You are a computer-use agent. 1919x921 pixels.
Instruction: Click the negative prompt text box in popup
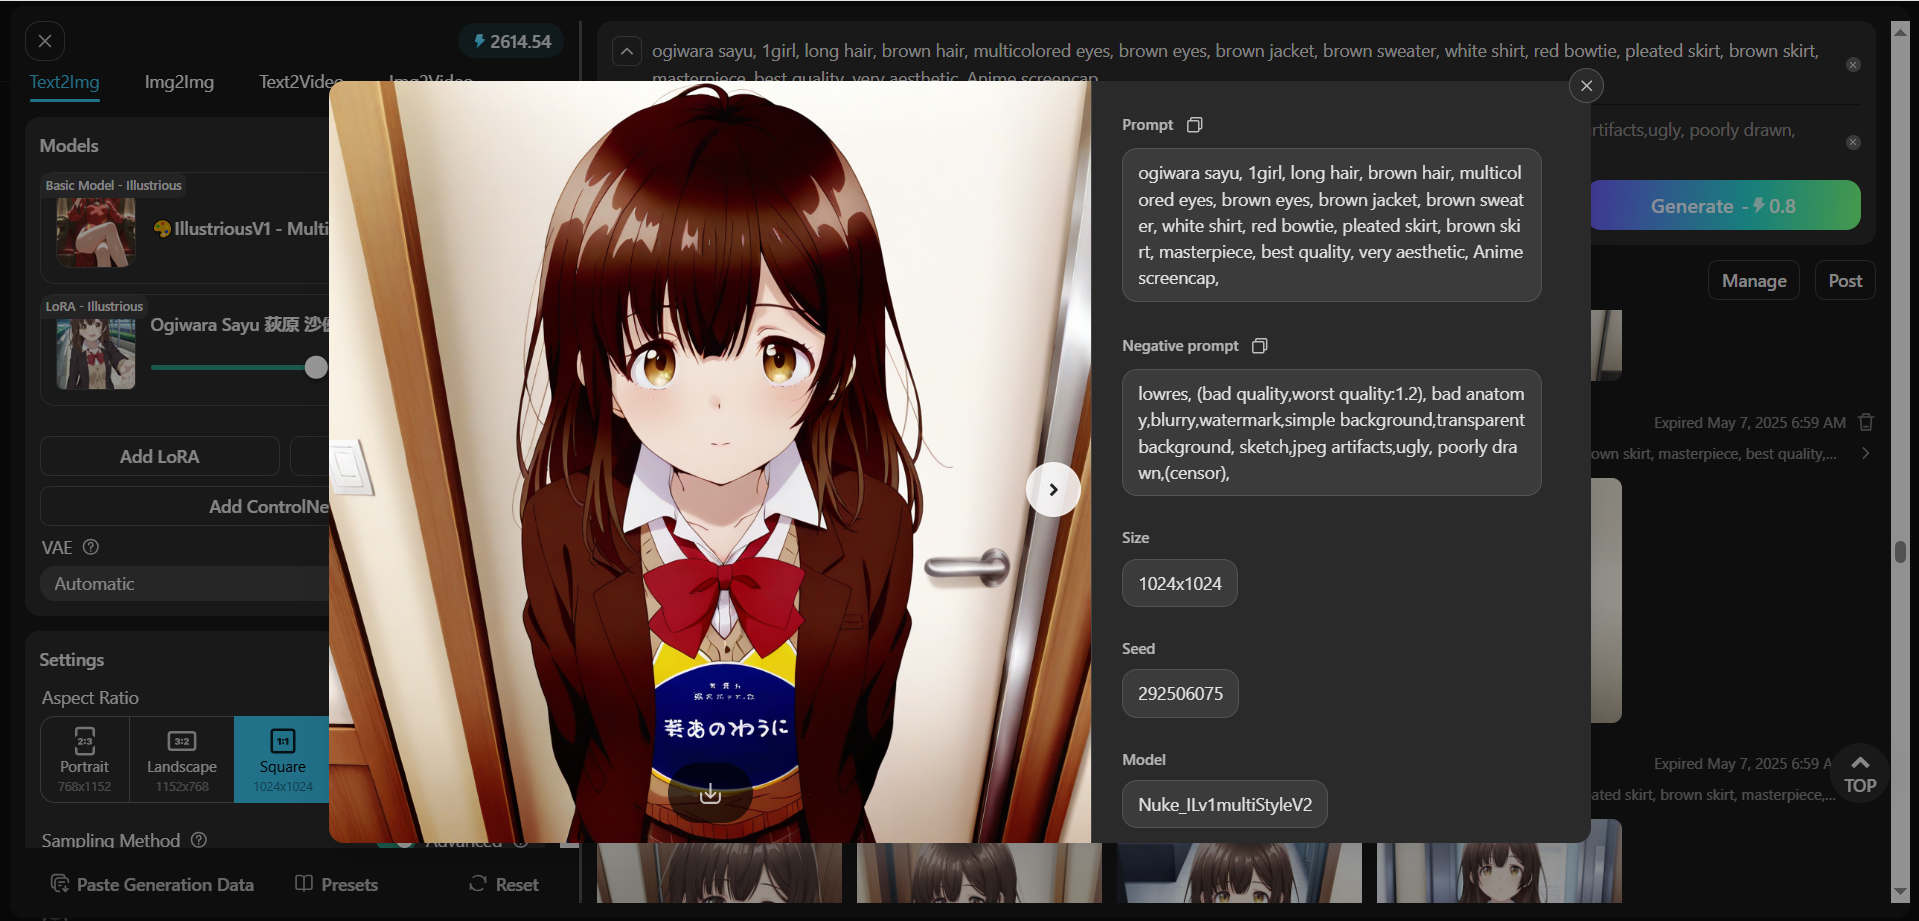pos(1331,433)
